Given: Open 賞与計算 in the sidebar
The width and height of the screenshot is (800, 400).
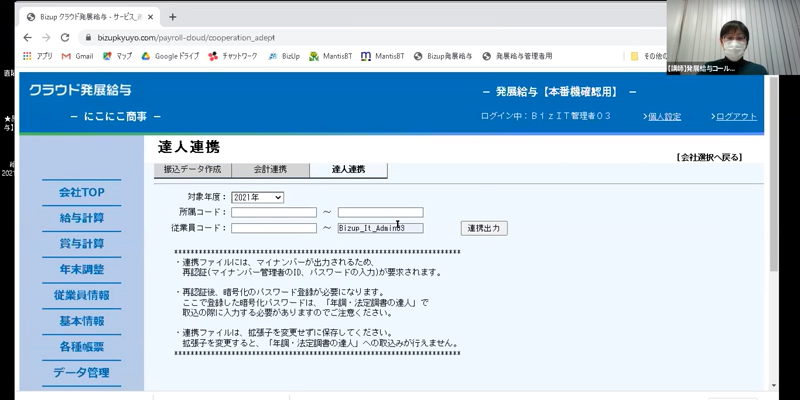Looking at the screenshot, I should pos(82,244).
